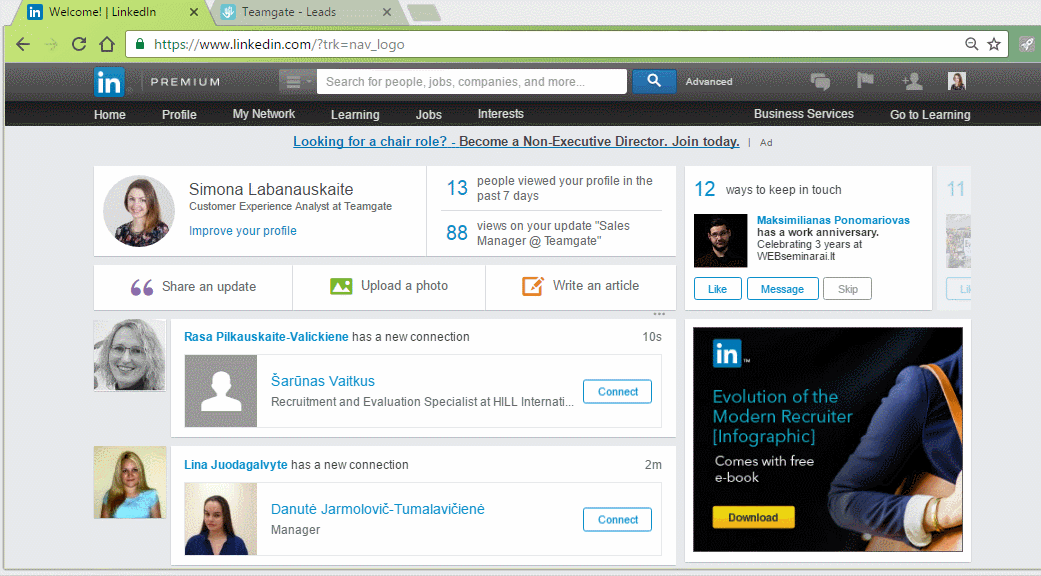Open 12 ways to keep in touch
Viewport: 1041px width, 576px height.
[768, 189]
